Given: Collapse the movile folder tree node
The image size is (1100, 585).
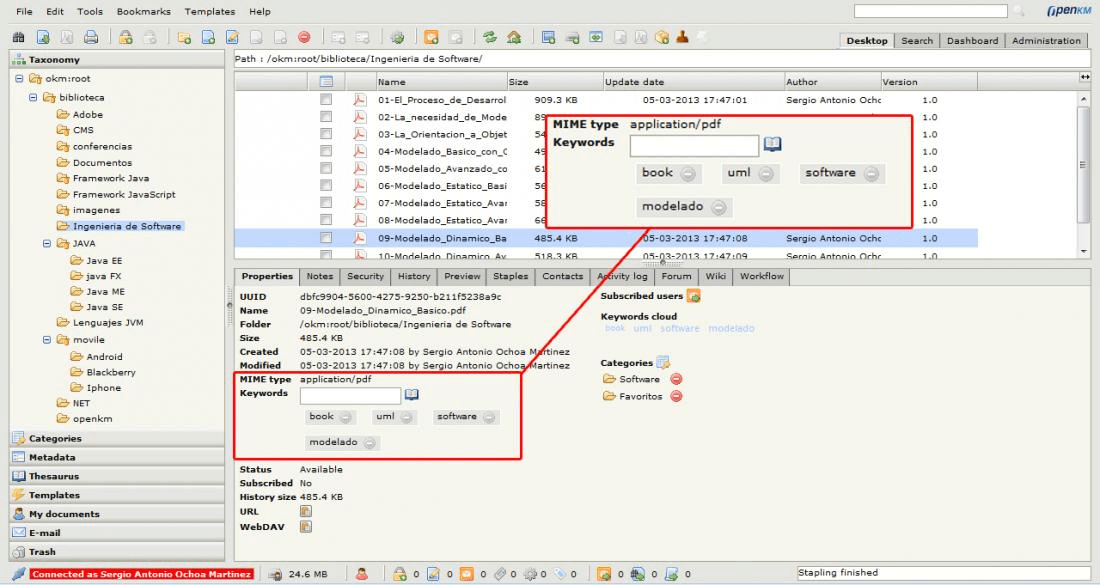Looking at the screenshot, I should pos(47,339).
